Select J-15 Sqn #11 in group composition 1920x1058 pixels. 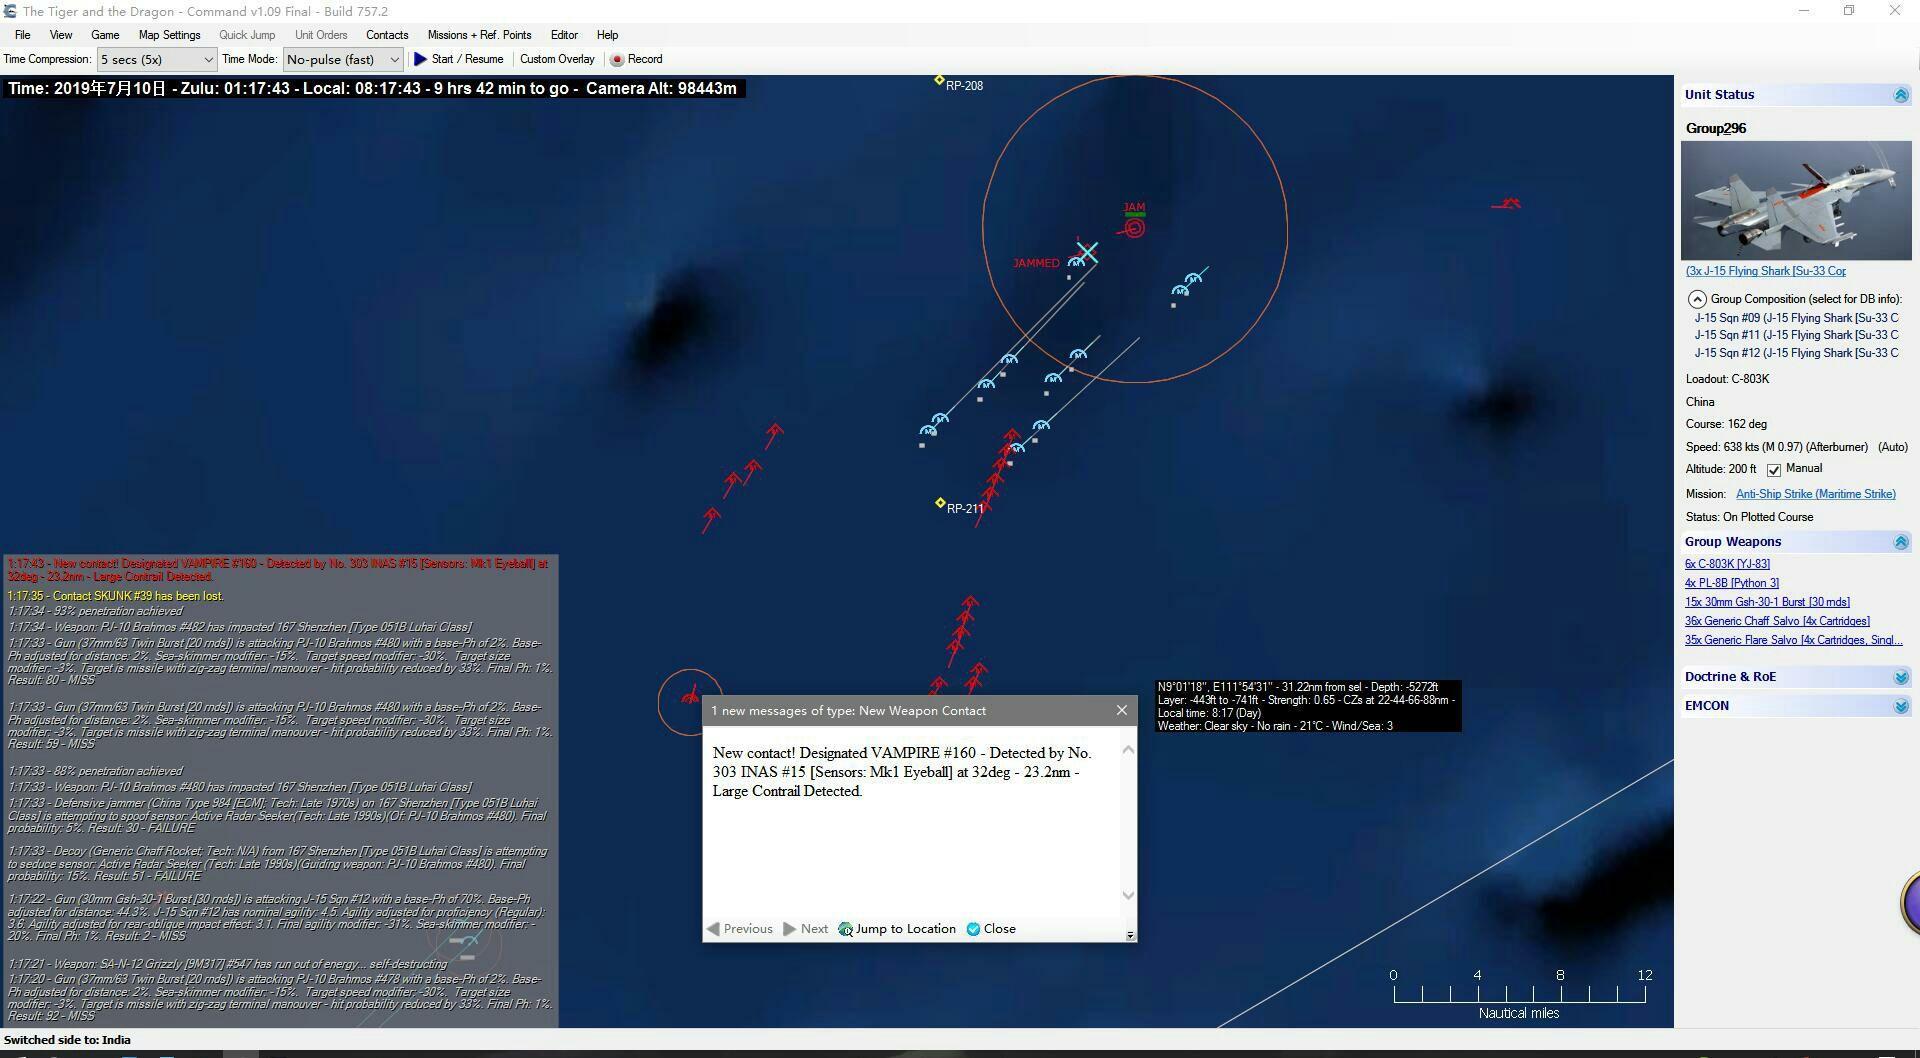click(1796, 335)
